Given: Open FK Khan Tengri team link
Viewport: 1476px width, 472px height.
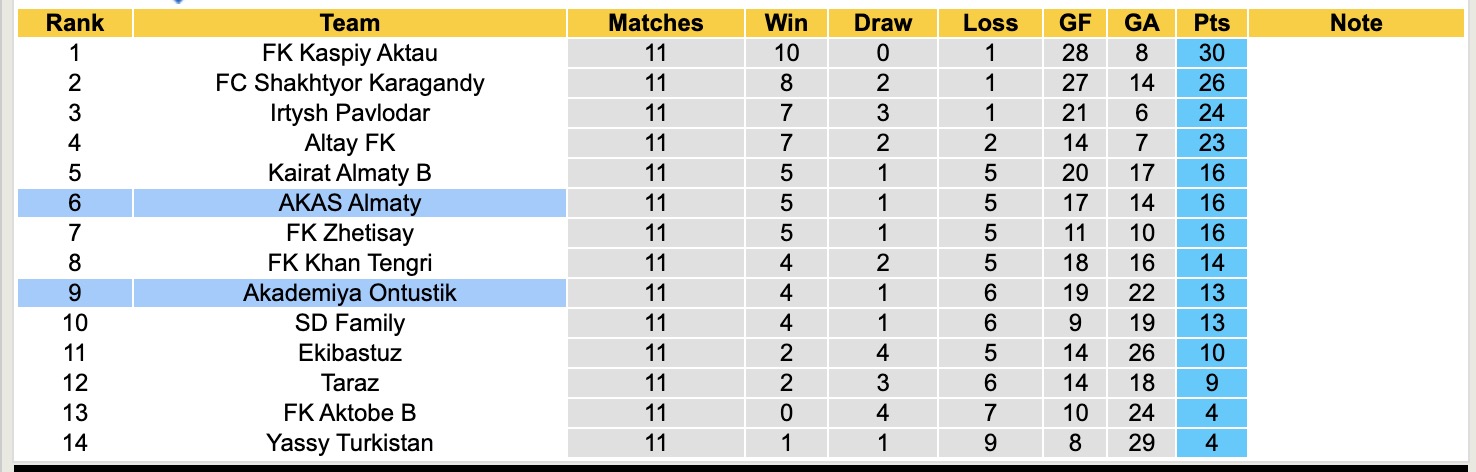Looking at the screenshot, I should point(349,263).
